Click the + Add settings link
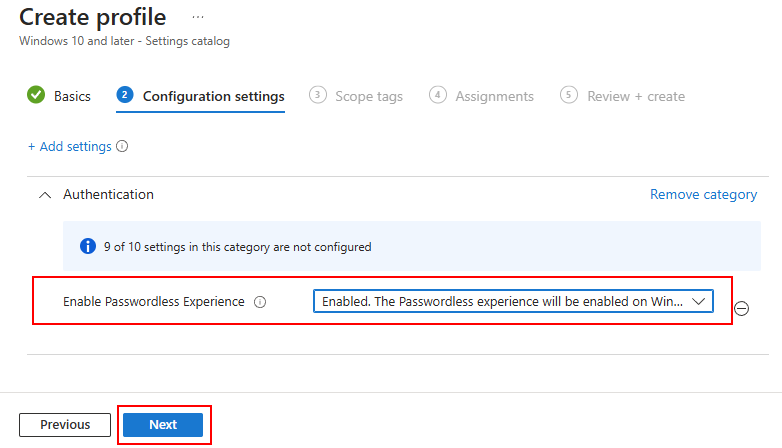The height and width of the screenshot is (448, 782). [x=70, y=146]
